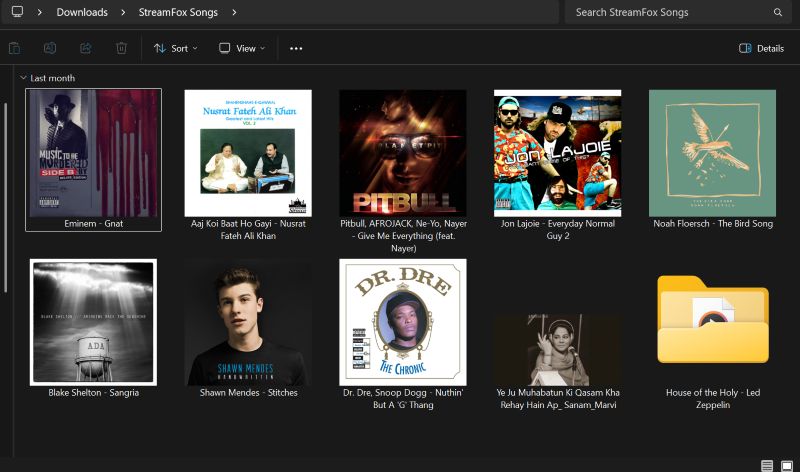
Task: Open the See more ellipsis menu
Action: point(296,48)
